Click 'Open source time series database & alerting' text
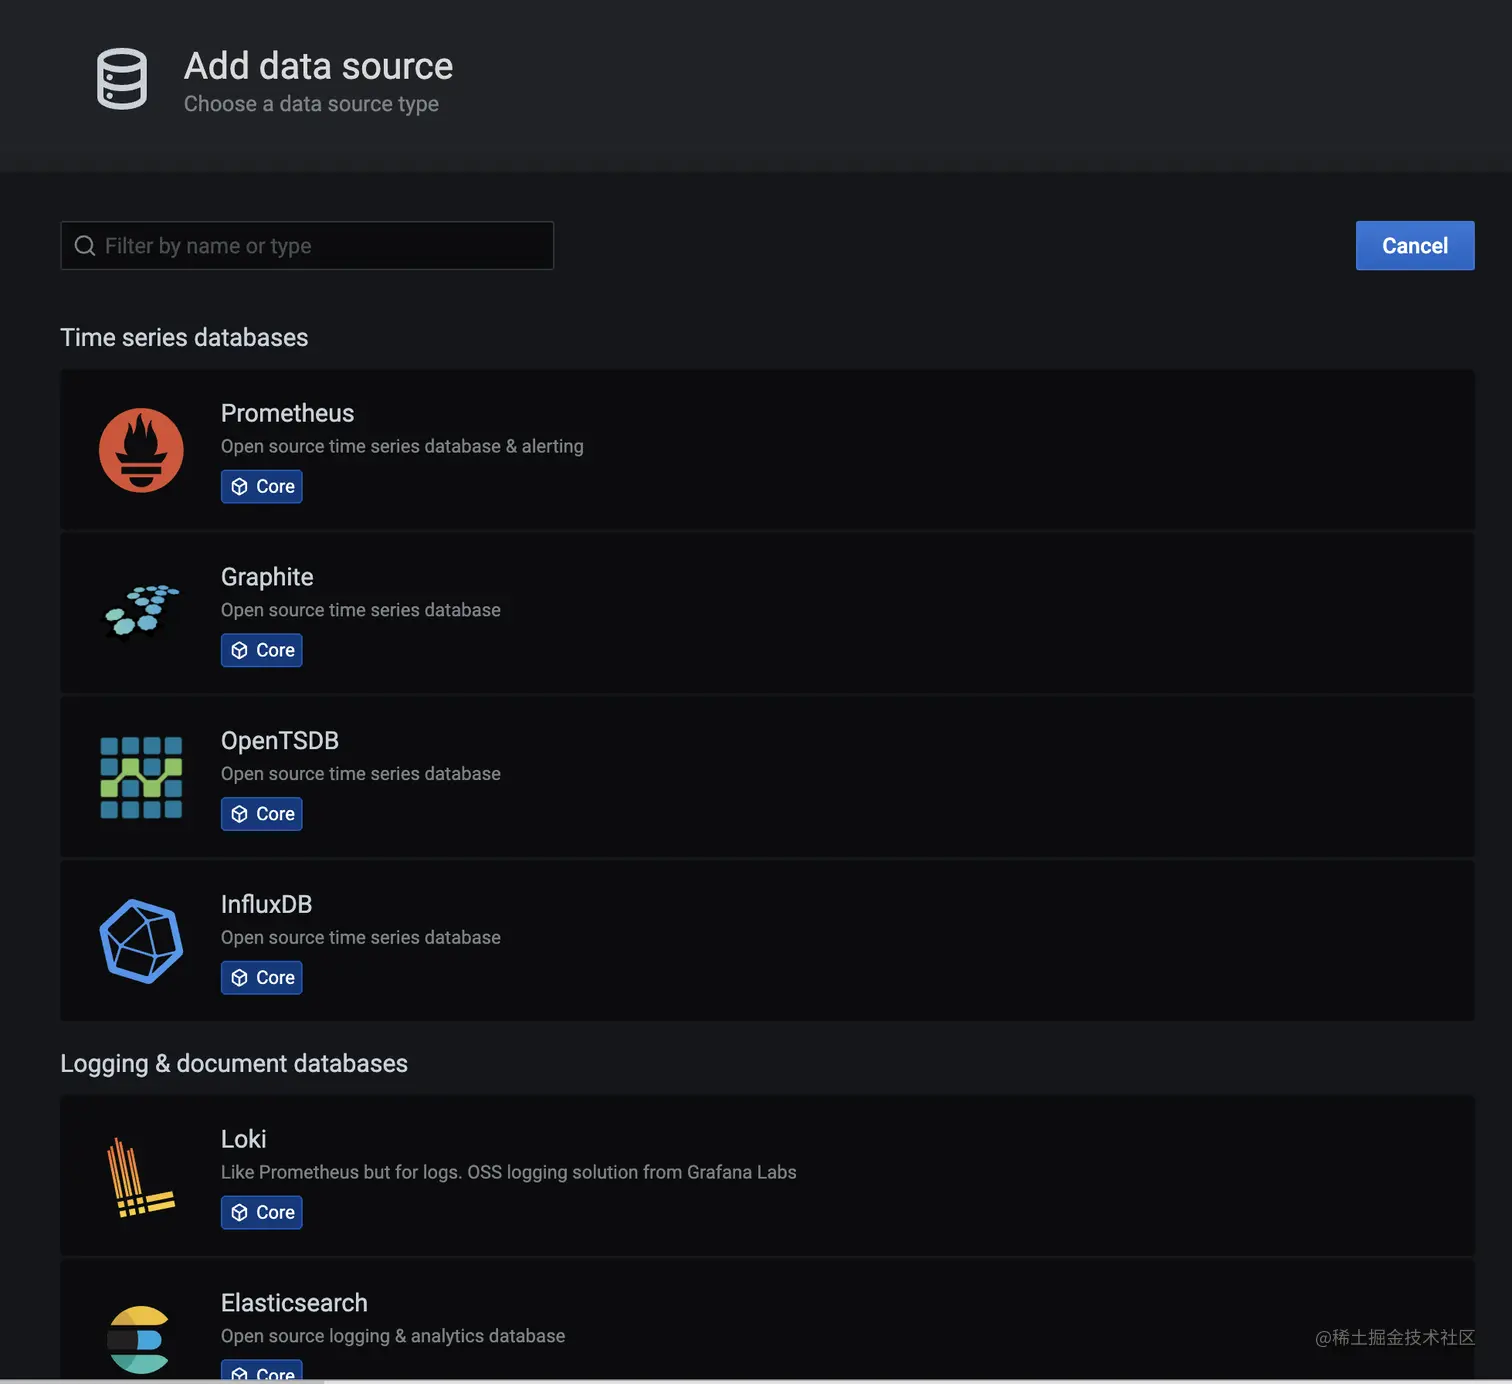This screenshot has width=1512, height=1384. point(402,446)
